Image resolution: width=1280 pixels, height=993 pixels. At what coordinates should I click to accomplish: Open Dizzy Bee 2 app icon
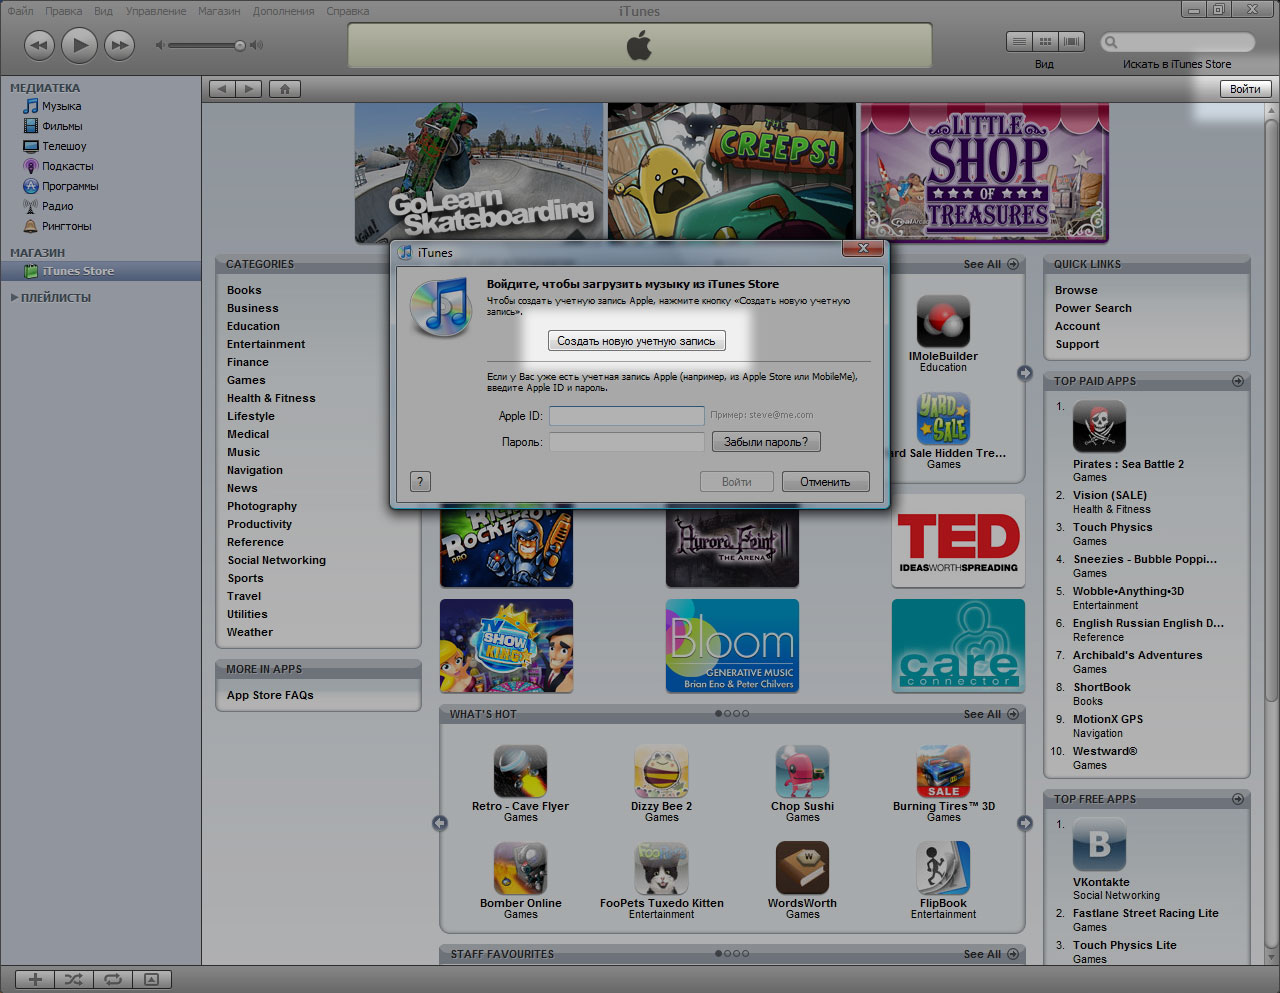click(661, 771)
